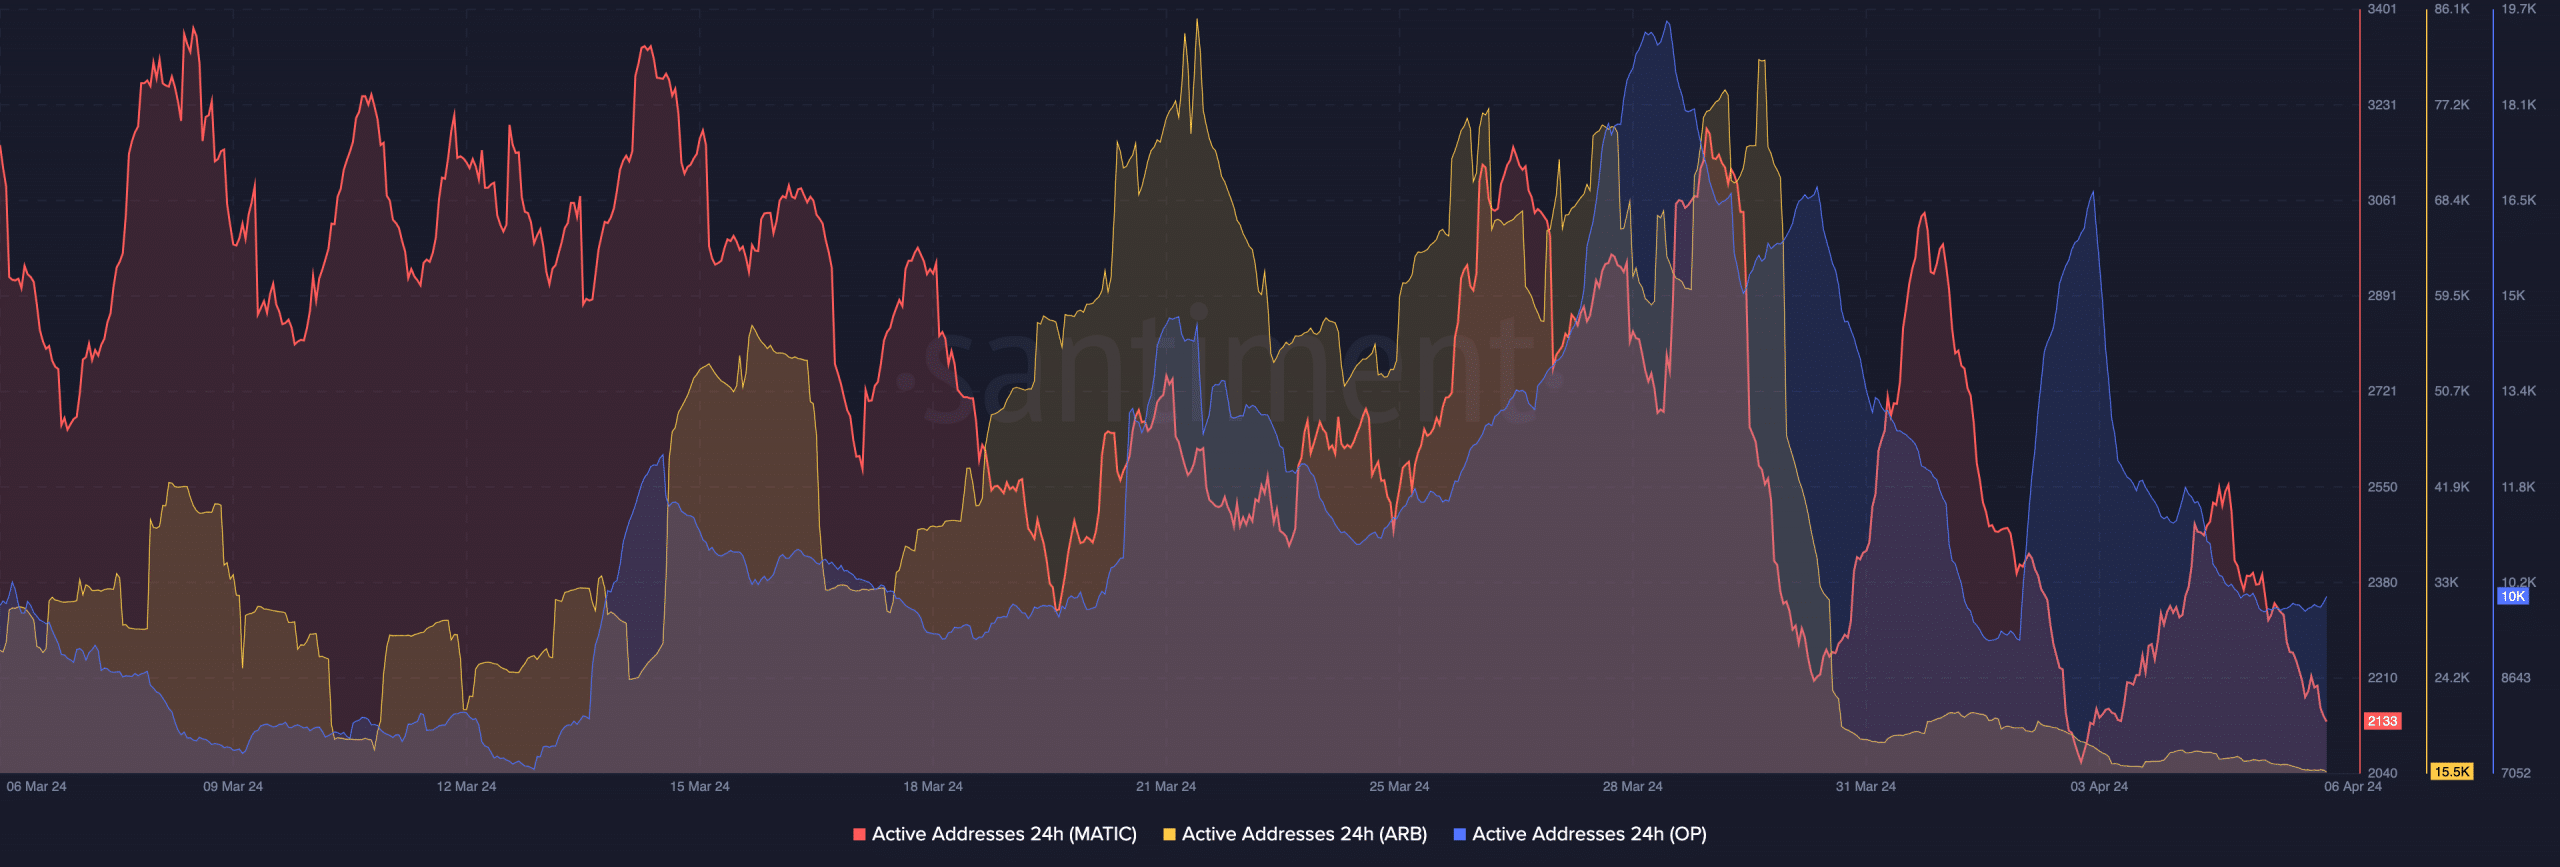Click the 18.1K OP axis value

coord(2519,105)
